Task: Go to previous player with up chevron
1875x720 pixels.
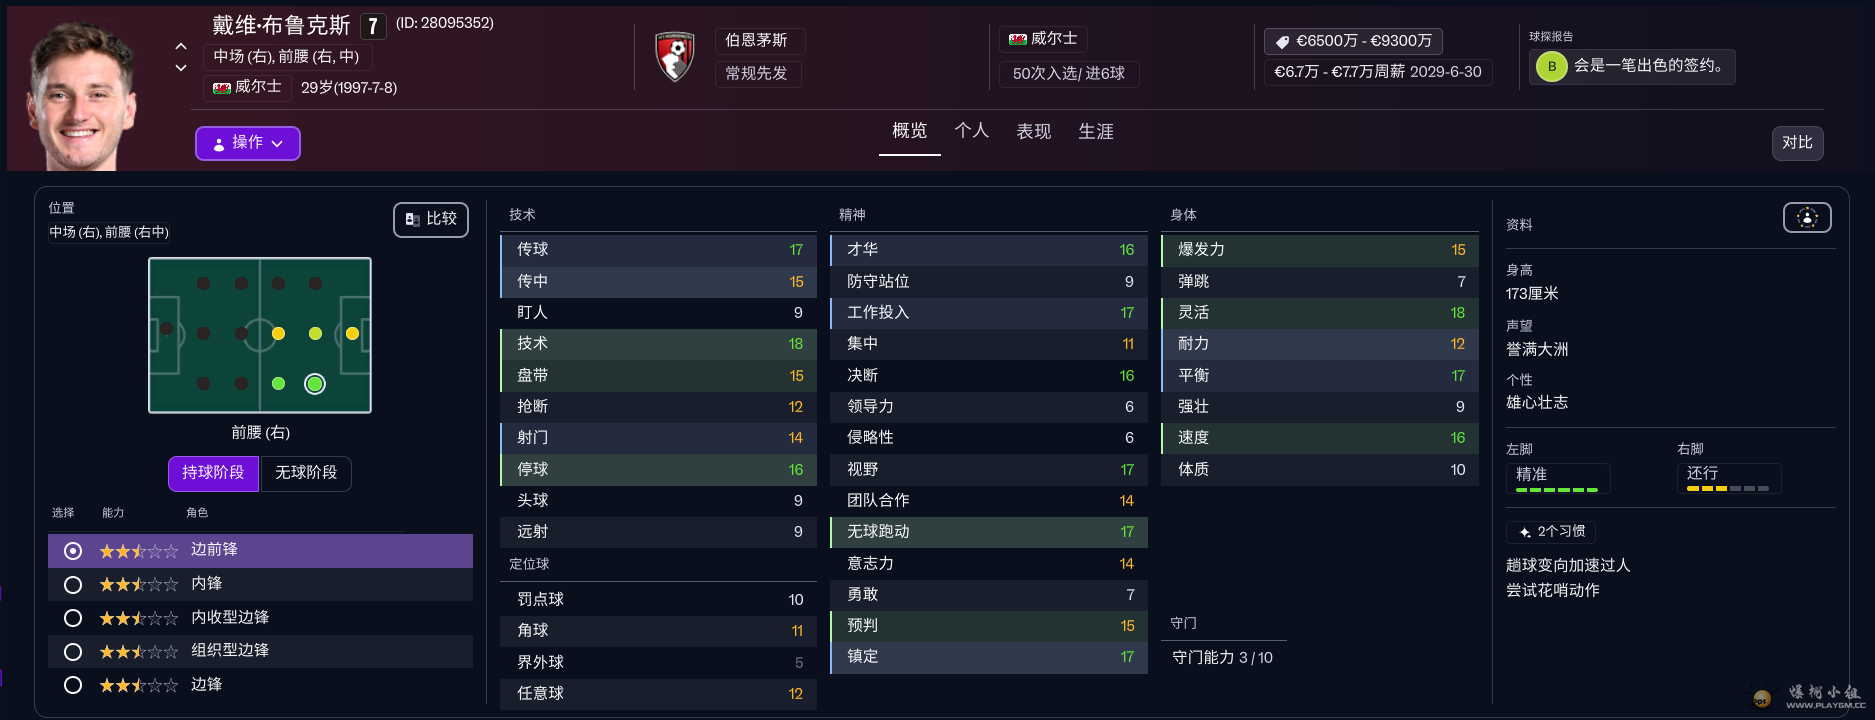Action: coord(181,46)
